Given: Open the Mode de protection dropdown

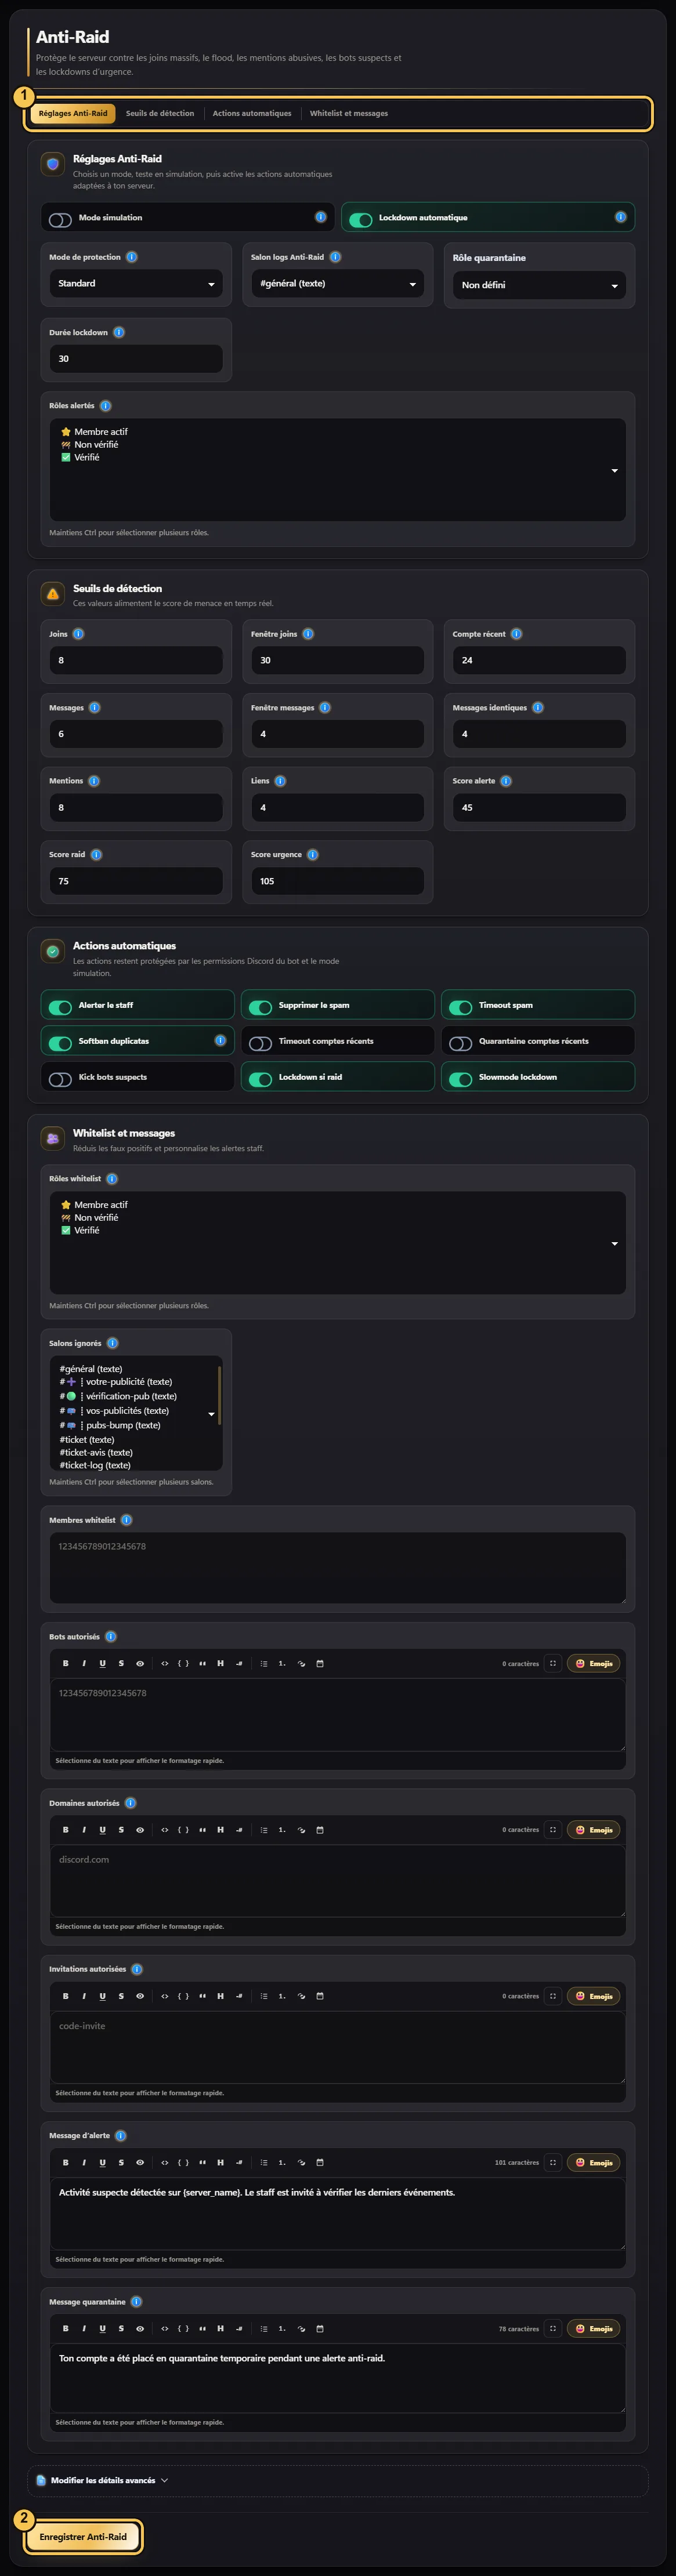Looking at the screenshot, I should [x=136, y=284].
